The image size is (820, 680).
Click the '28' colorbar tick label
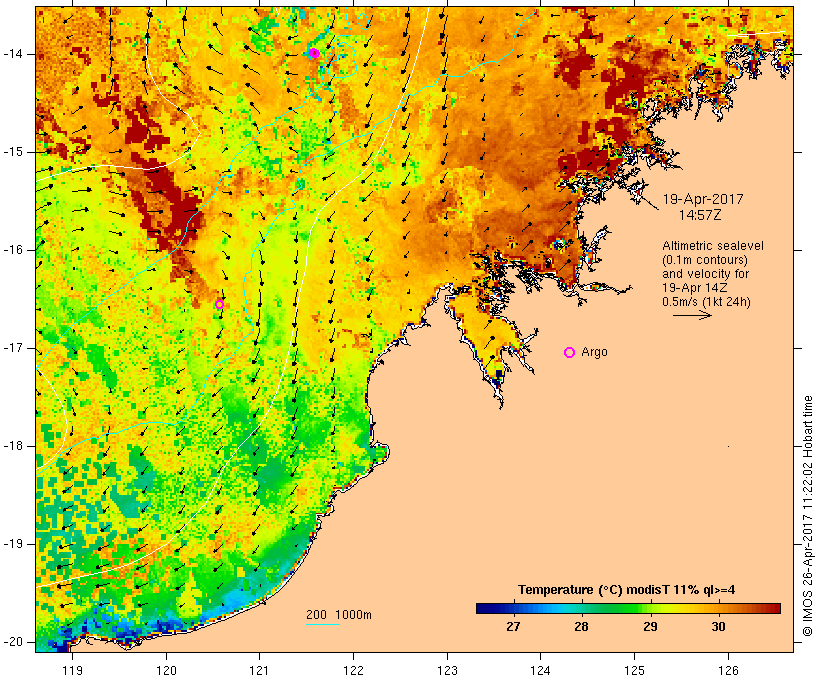click(x=582, y=626)
